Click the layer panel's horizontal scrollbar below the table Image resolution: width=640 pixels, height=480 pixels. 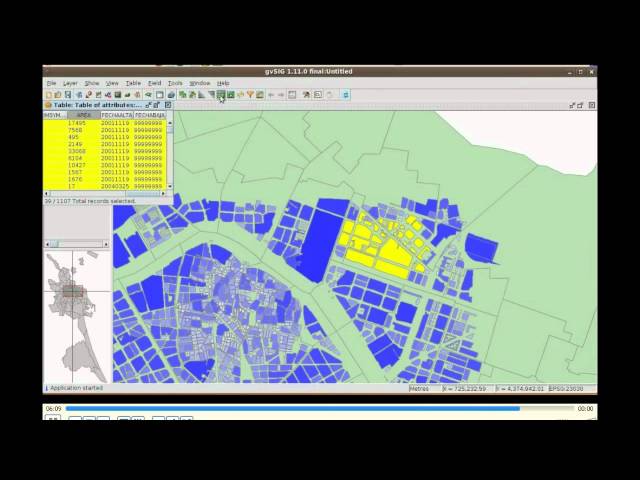coord(76,244)
